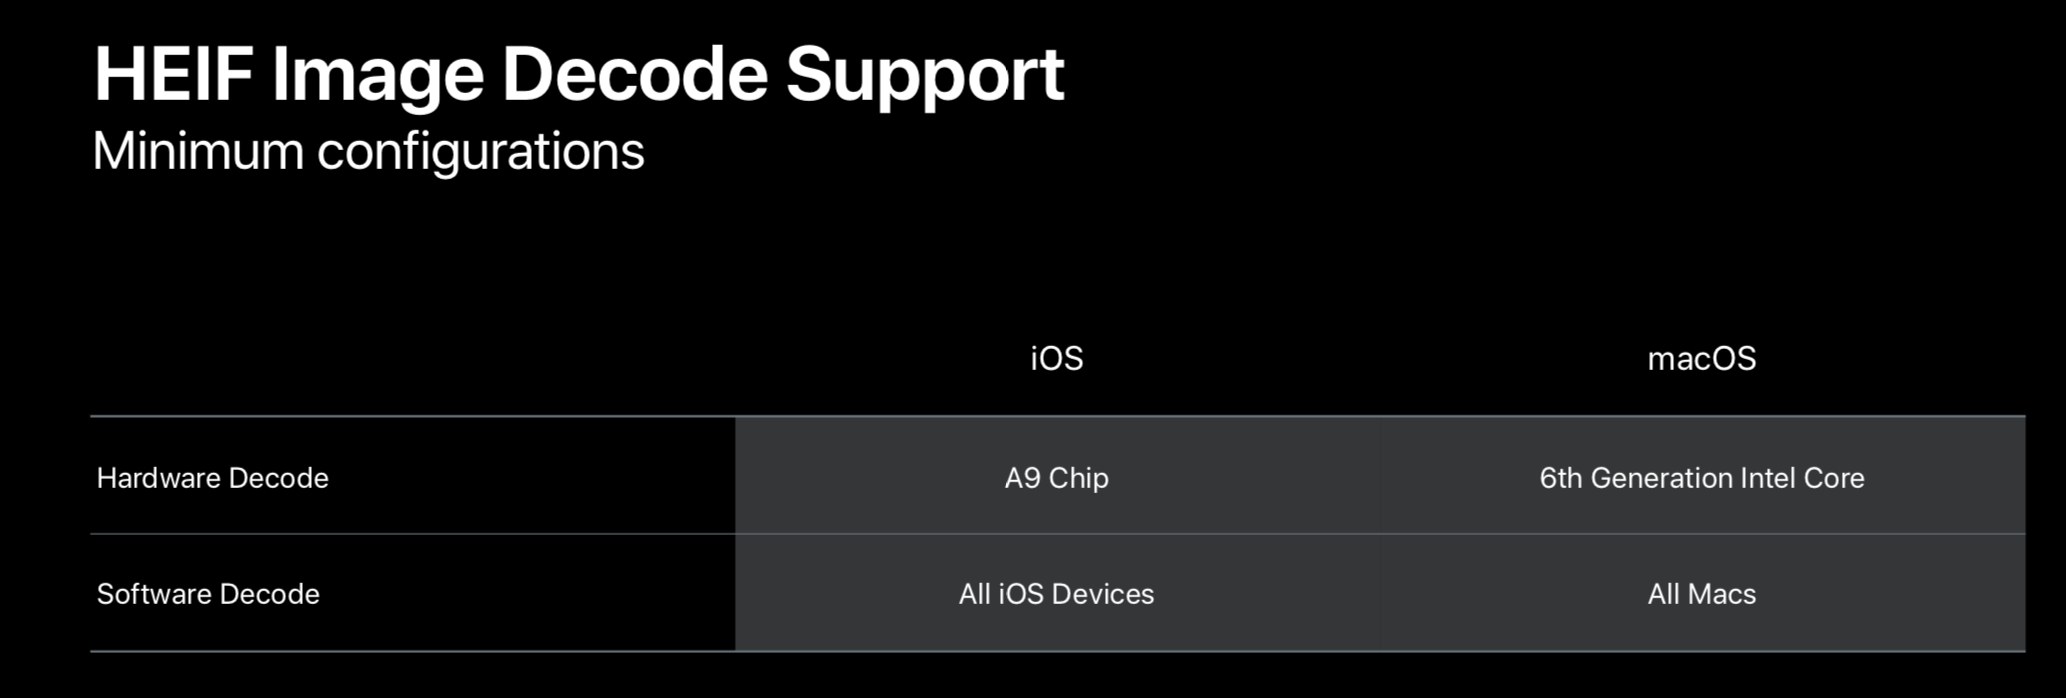
Task: Click the word "Support" in the title
Action: (x=924, y=76)
